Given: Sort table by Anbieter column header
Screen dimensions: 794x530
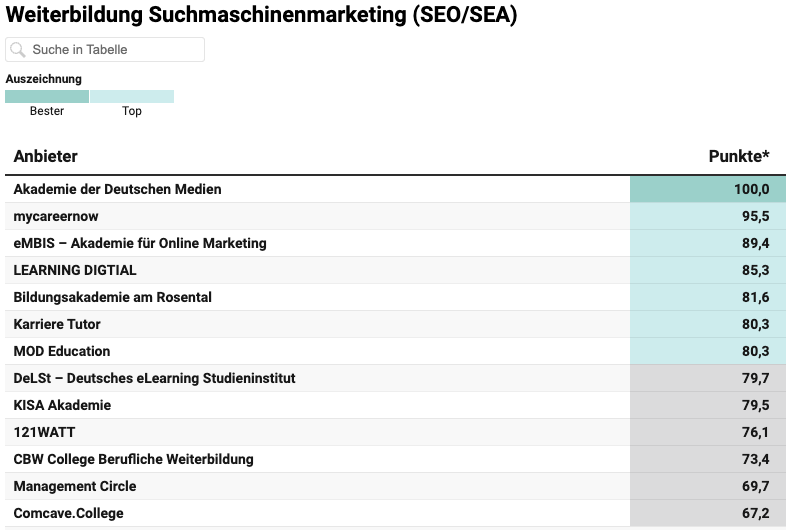Looking at the screenshot, I should (46, 156).
